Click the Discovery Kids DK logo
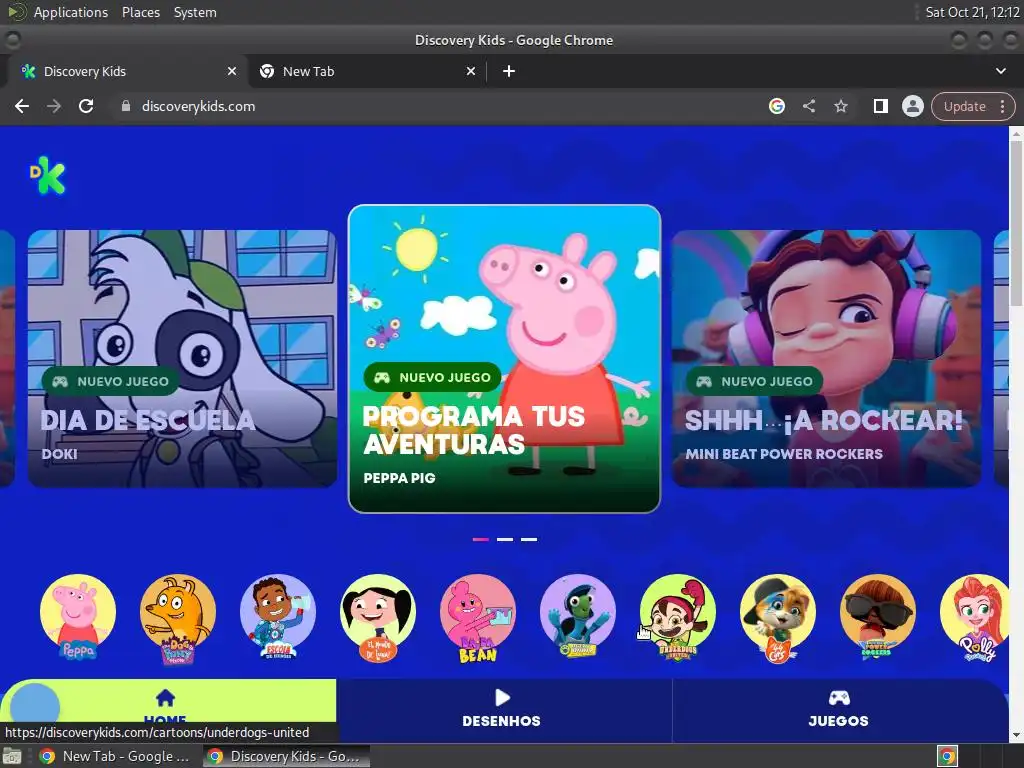 coord(48,175)
